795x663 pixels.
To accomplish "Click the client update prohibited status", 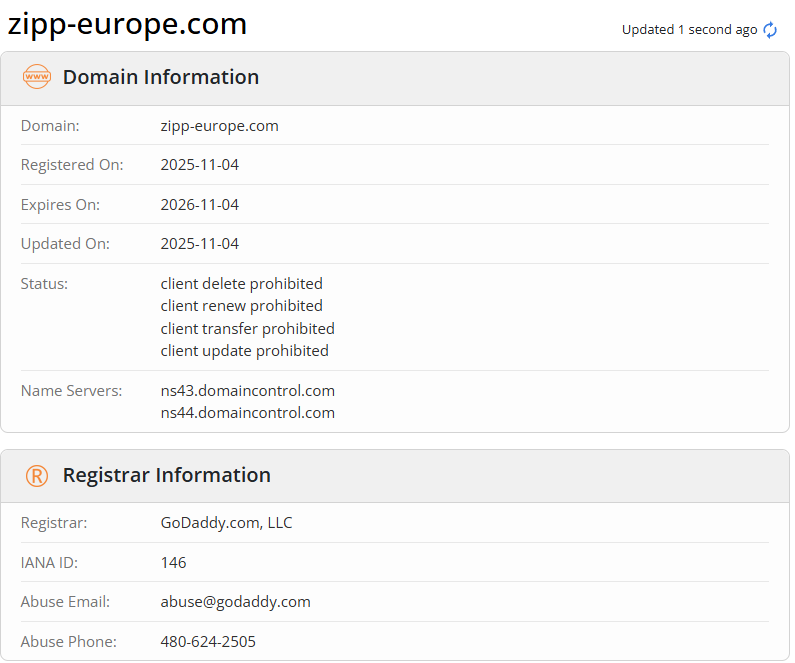I will click(244, 351).
